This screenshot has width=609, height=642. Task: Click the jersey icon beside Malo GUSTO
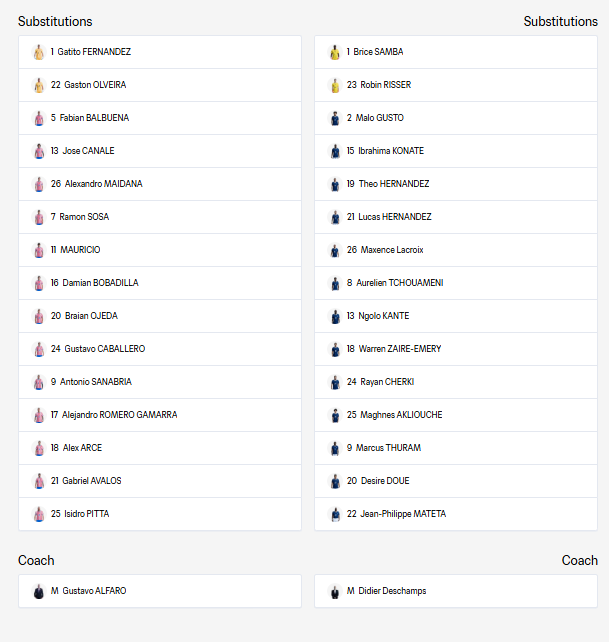(x=335, y=118)
